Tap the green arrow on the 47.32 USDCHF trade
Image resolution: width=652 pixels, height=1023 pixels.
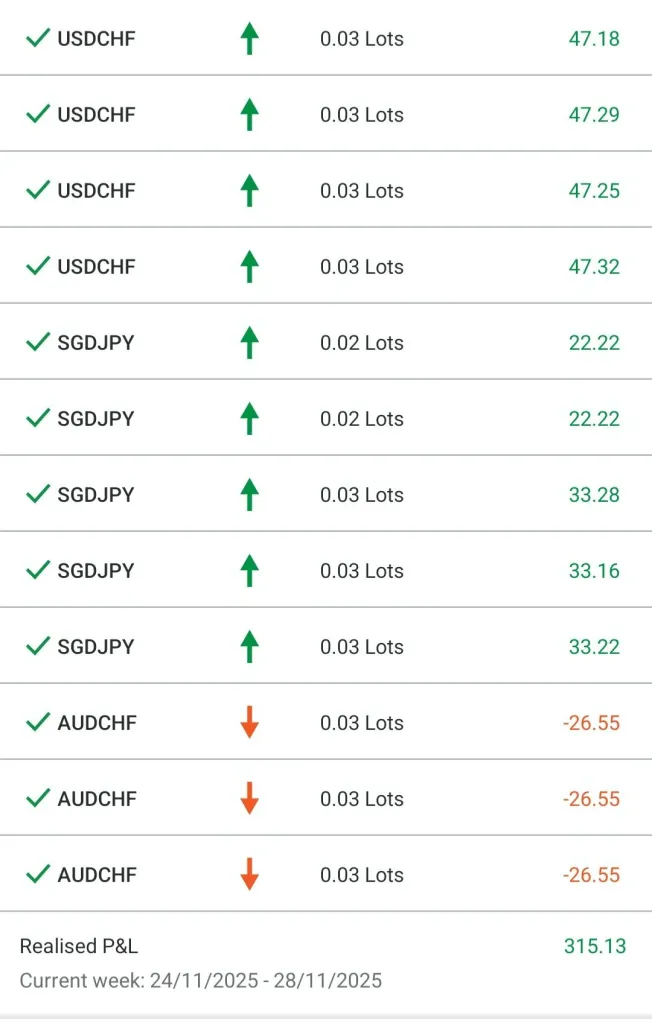[x=250, y=267]
